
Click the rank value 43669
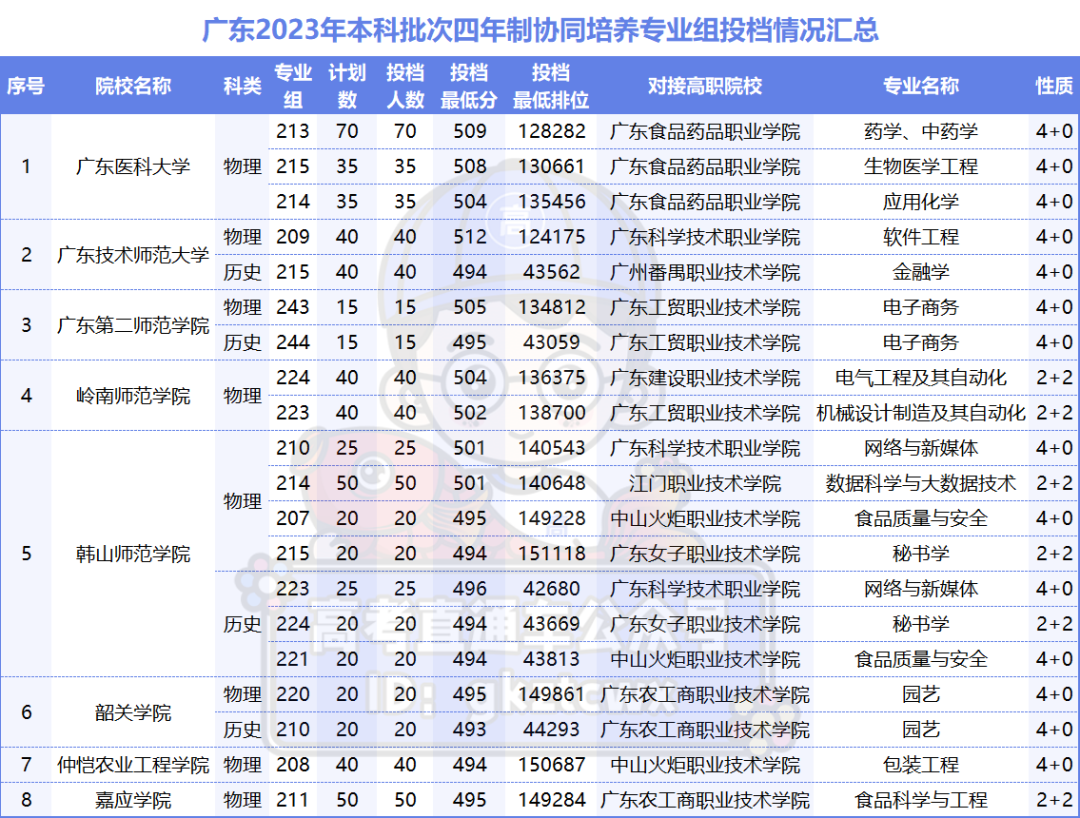point(552,624)
